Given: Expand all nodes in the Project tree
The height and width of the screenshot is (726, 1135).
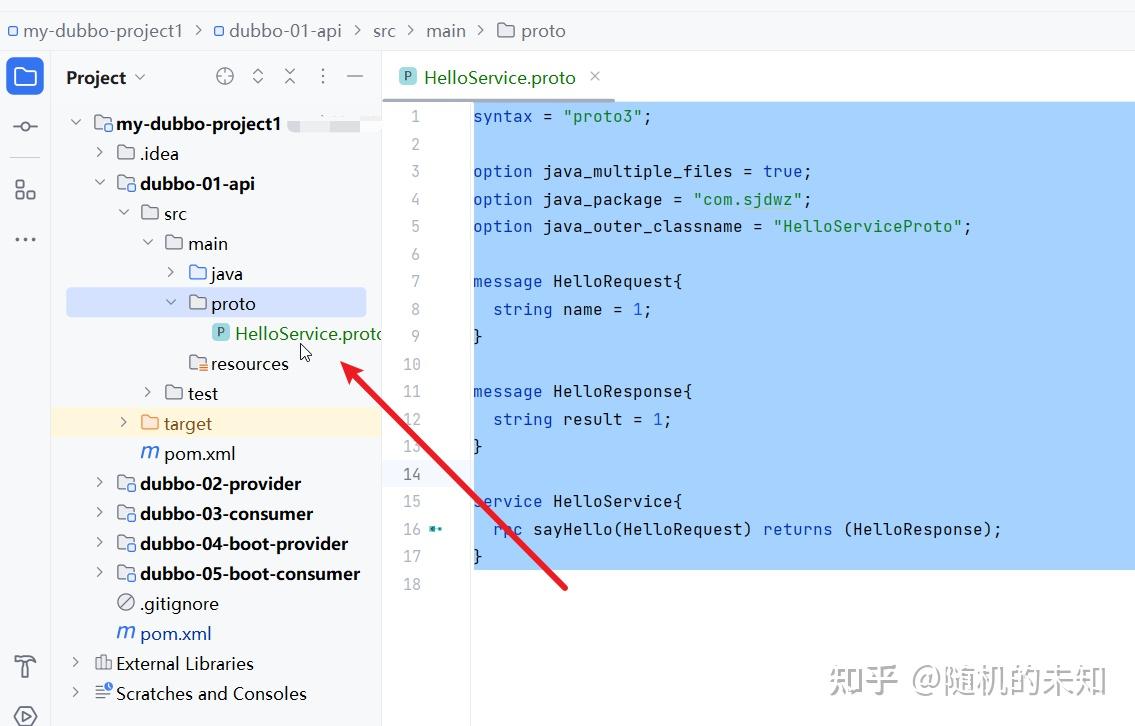Looking at the screenshot, I should tap(258, 75).
